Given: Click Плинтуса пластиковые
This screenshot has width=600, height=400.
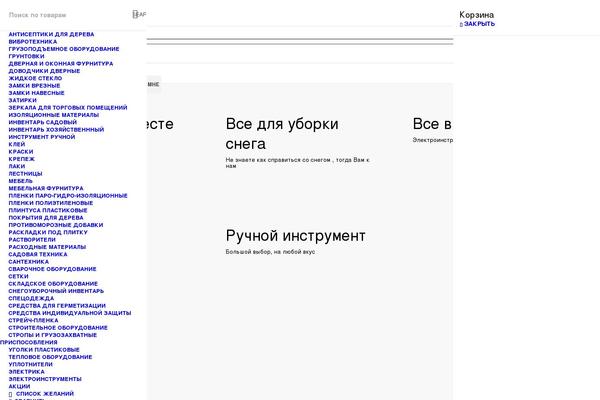Looking at the screenshot, I should click(48, 210).
